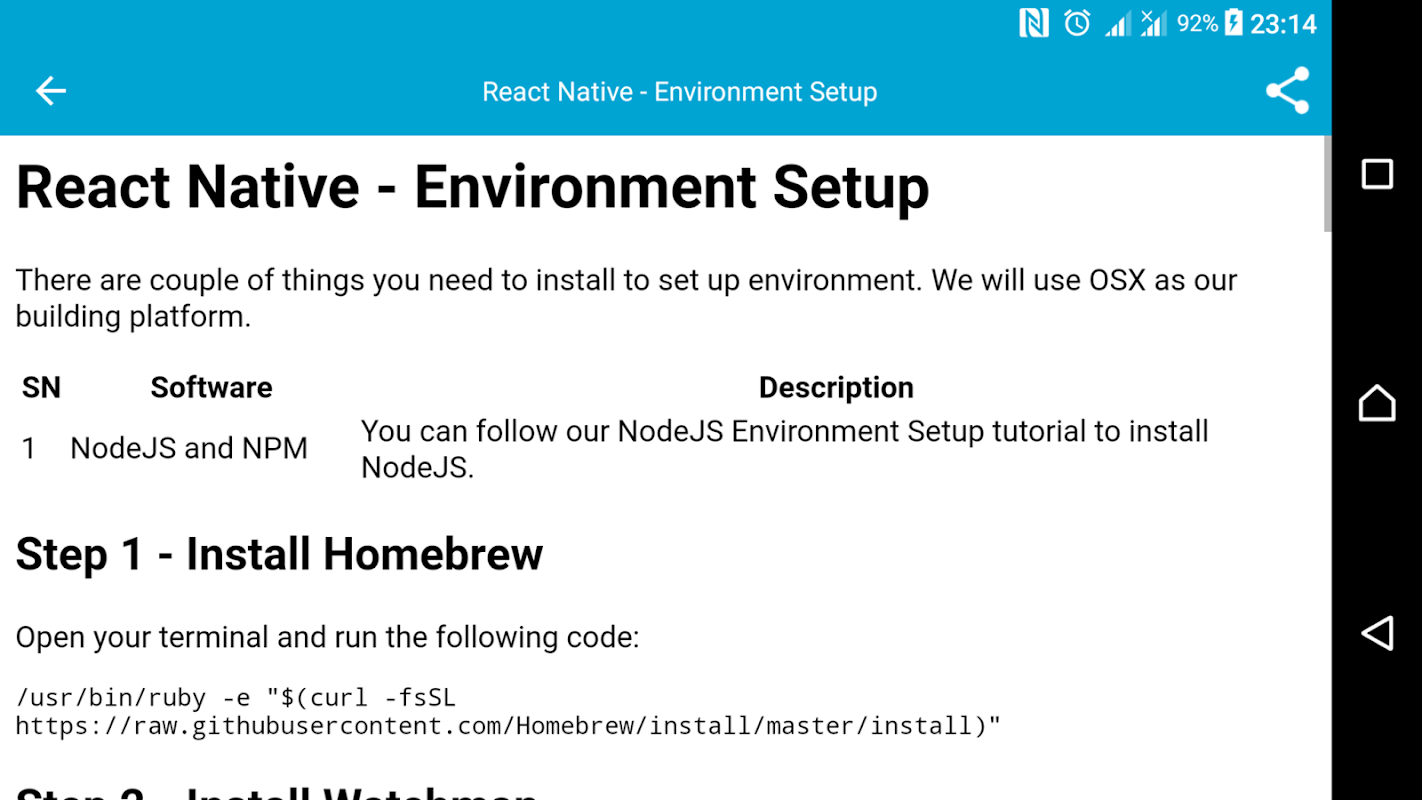Click the page scrollbar thumb
Viewport: 1422px width, 800px height.
tap(1327, 184)
